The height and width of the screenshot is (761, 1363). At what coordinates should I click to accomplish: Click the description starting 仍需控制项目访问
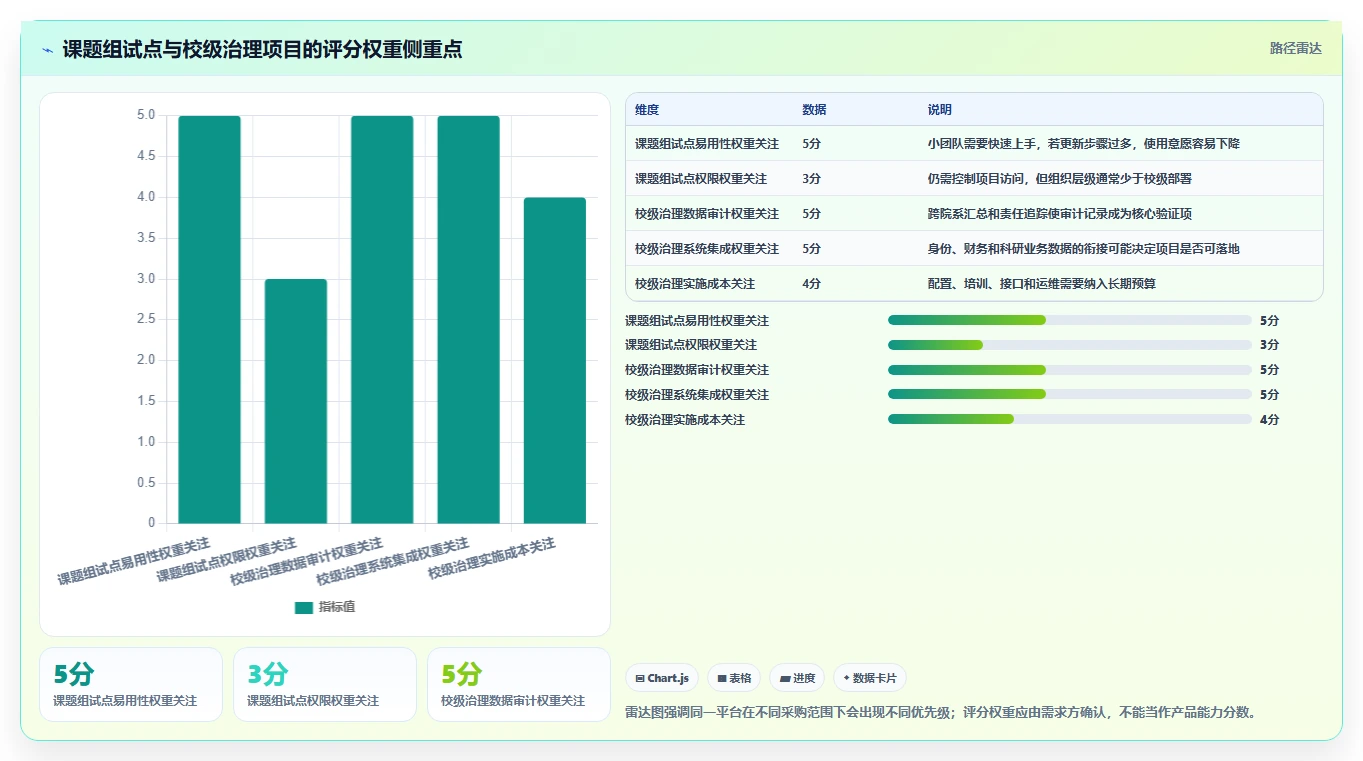tap(1060, 179)
